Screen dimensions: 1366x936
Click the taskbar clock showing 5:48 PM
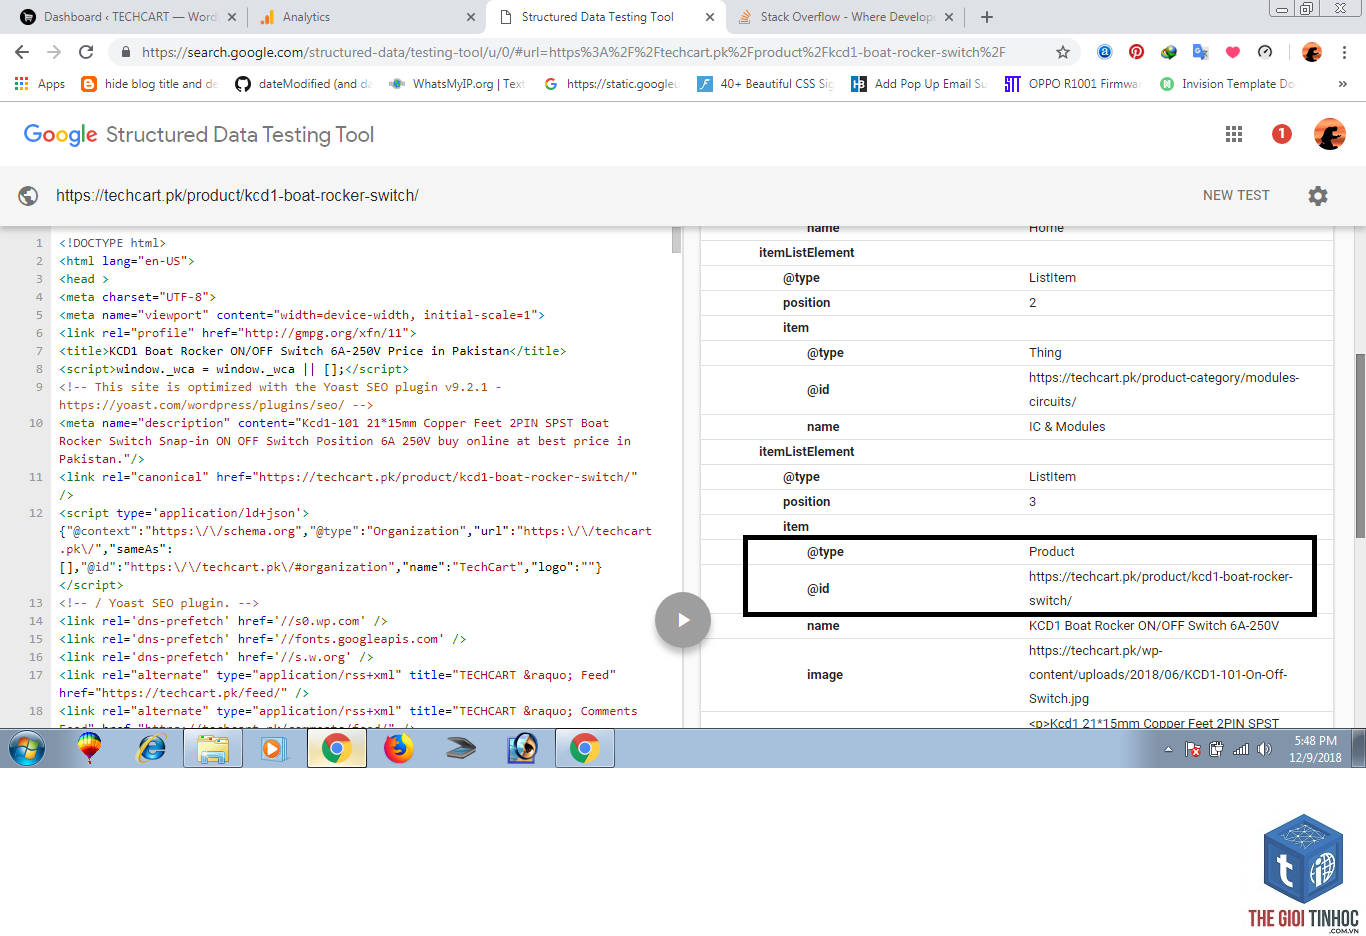[x=1315, y=749]
